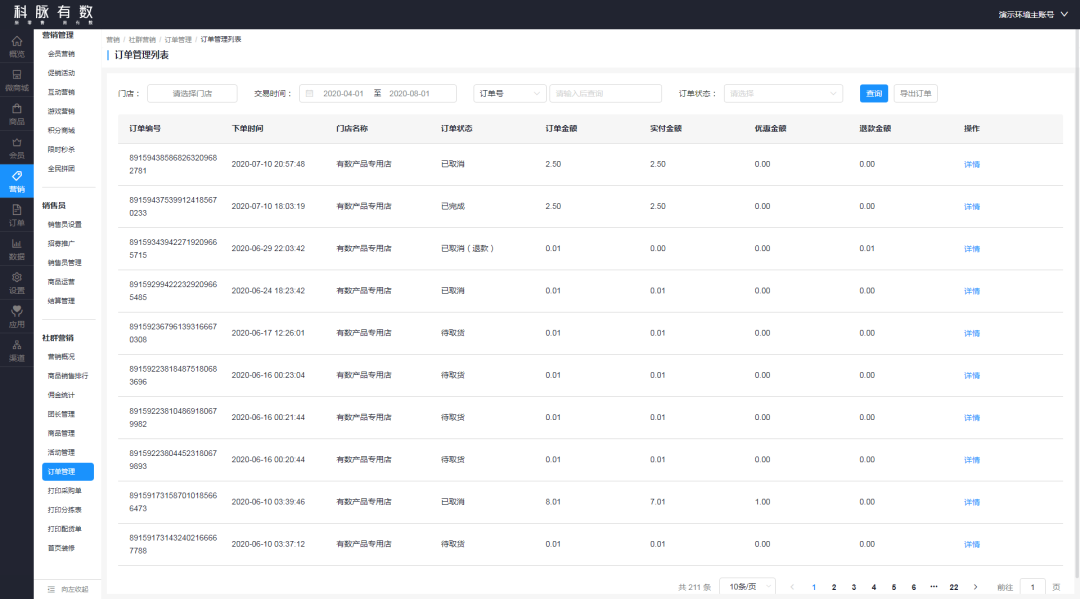Open the 渠道 network icon
1080x599 pixels.
17,345
